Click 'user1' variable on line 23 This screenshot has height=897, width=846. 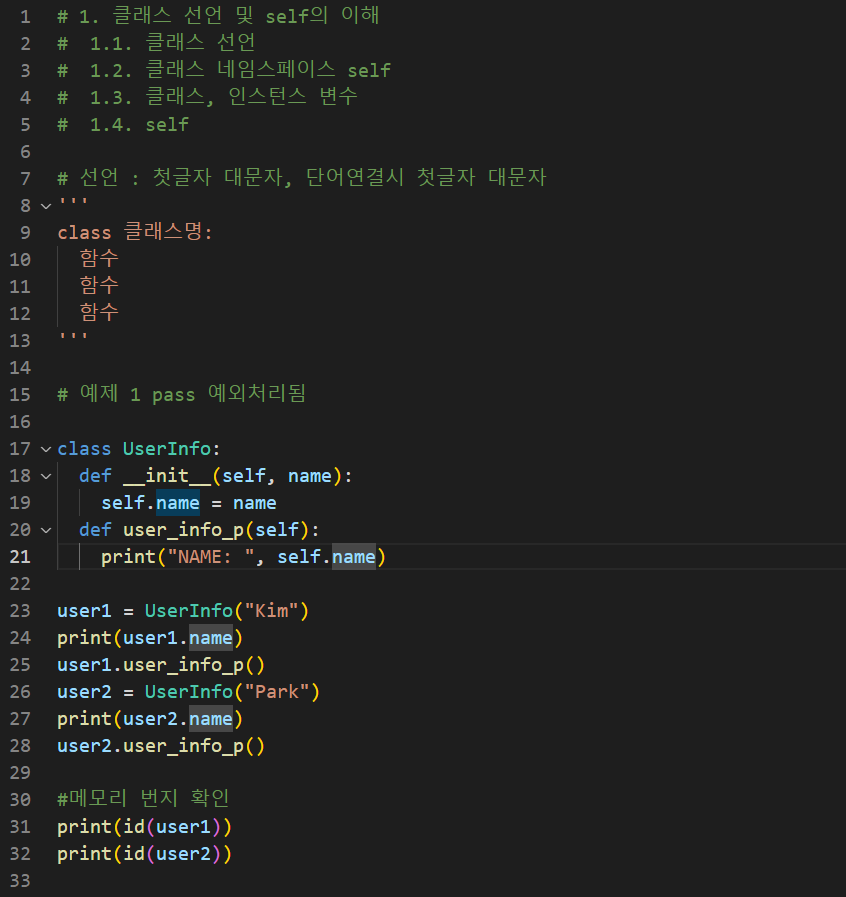[84, 611]
